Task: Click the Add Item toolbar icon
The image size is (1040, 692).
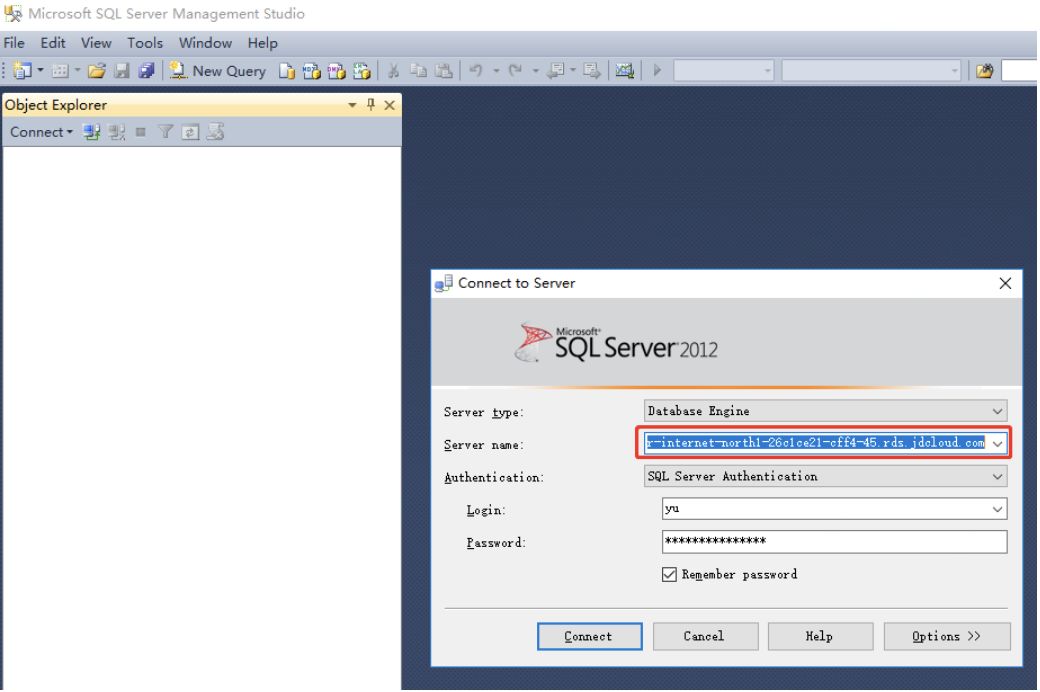Action: [60, 70]
